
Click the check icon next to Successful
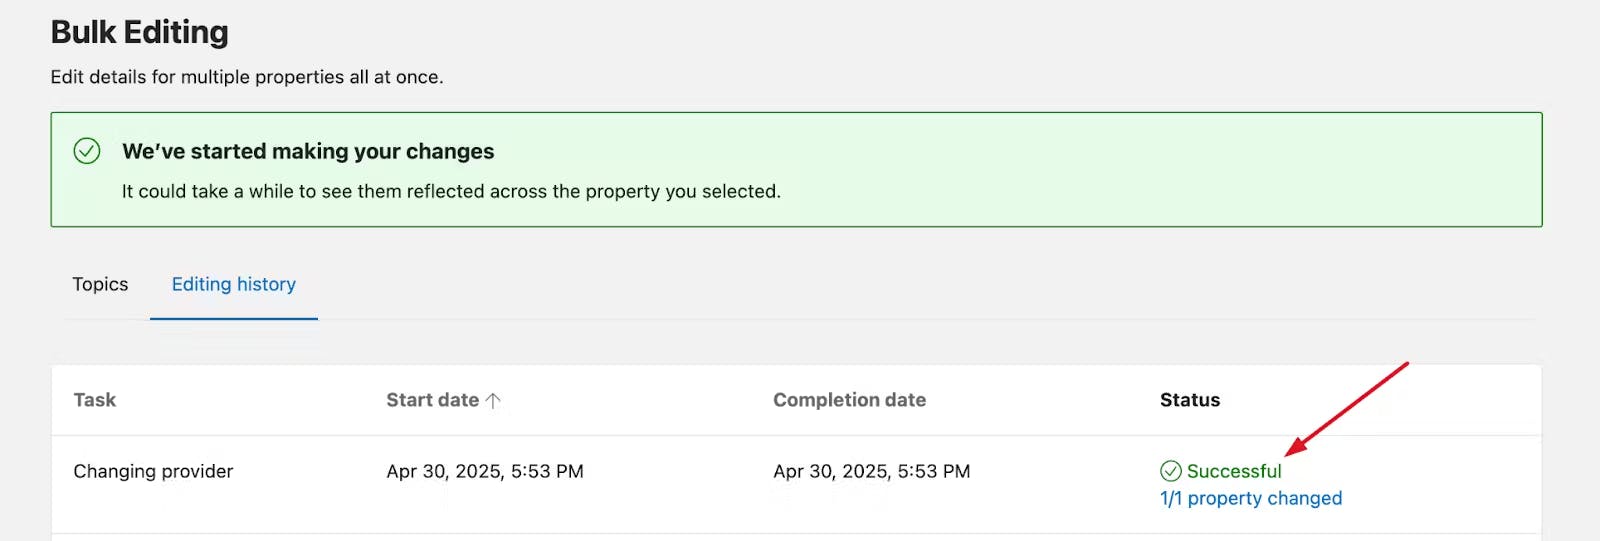[x=1170, y=471]
